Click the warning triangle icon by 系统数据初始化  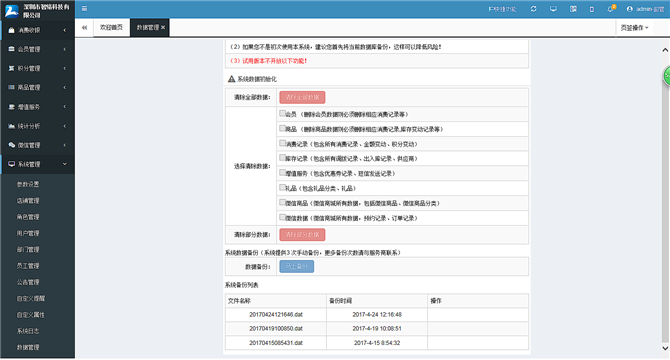coord(232,79)
